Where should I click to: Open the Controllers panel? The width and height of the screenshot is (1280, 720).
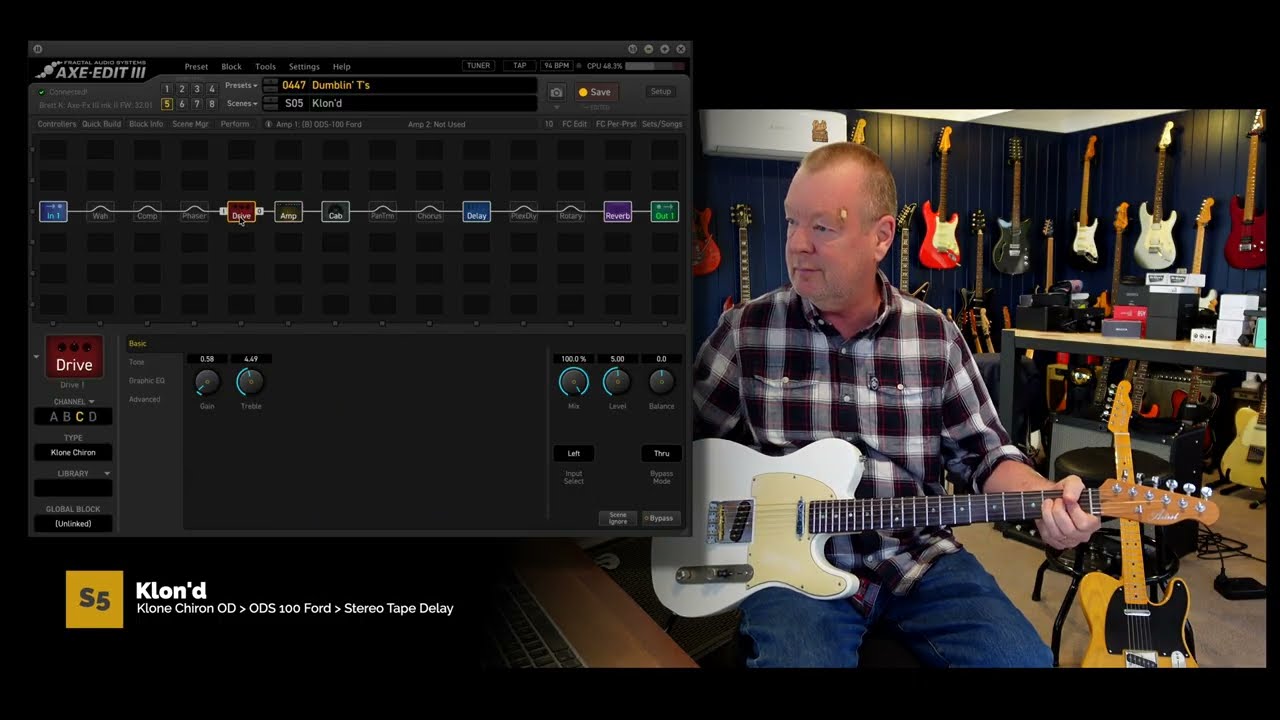pyautogui.click(x=57, y=124)
